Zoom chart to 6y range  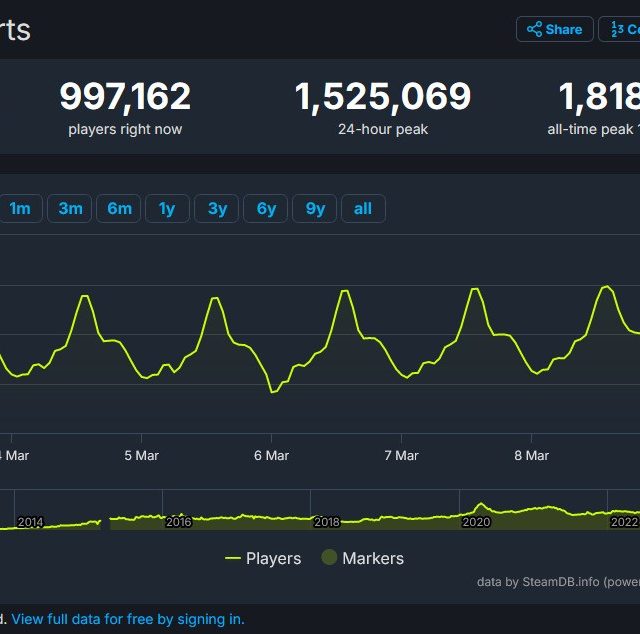[266, 208]
